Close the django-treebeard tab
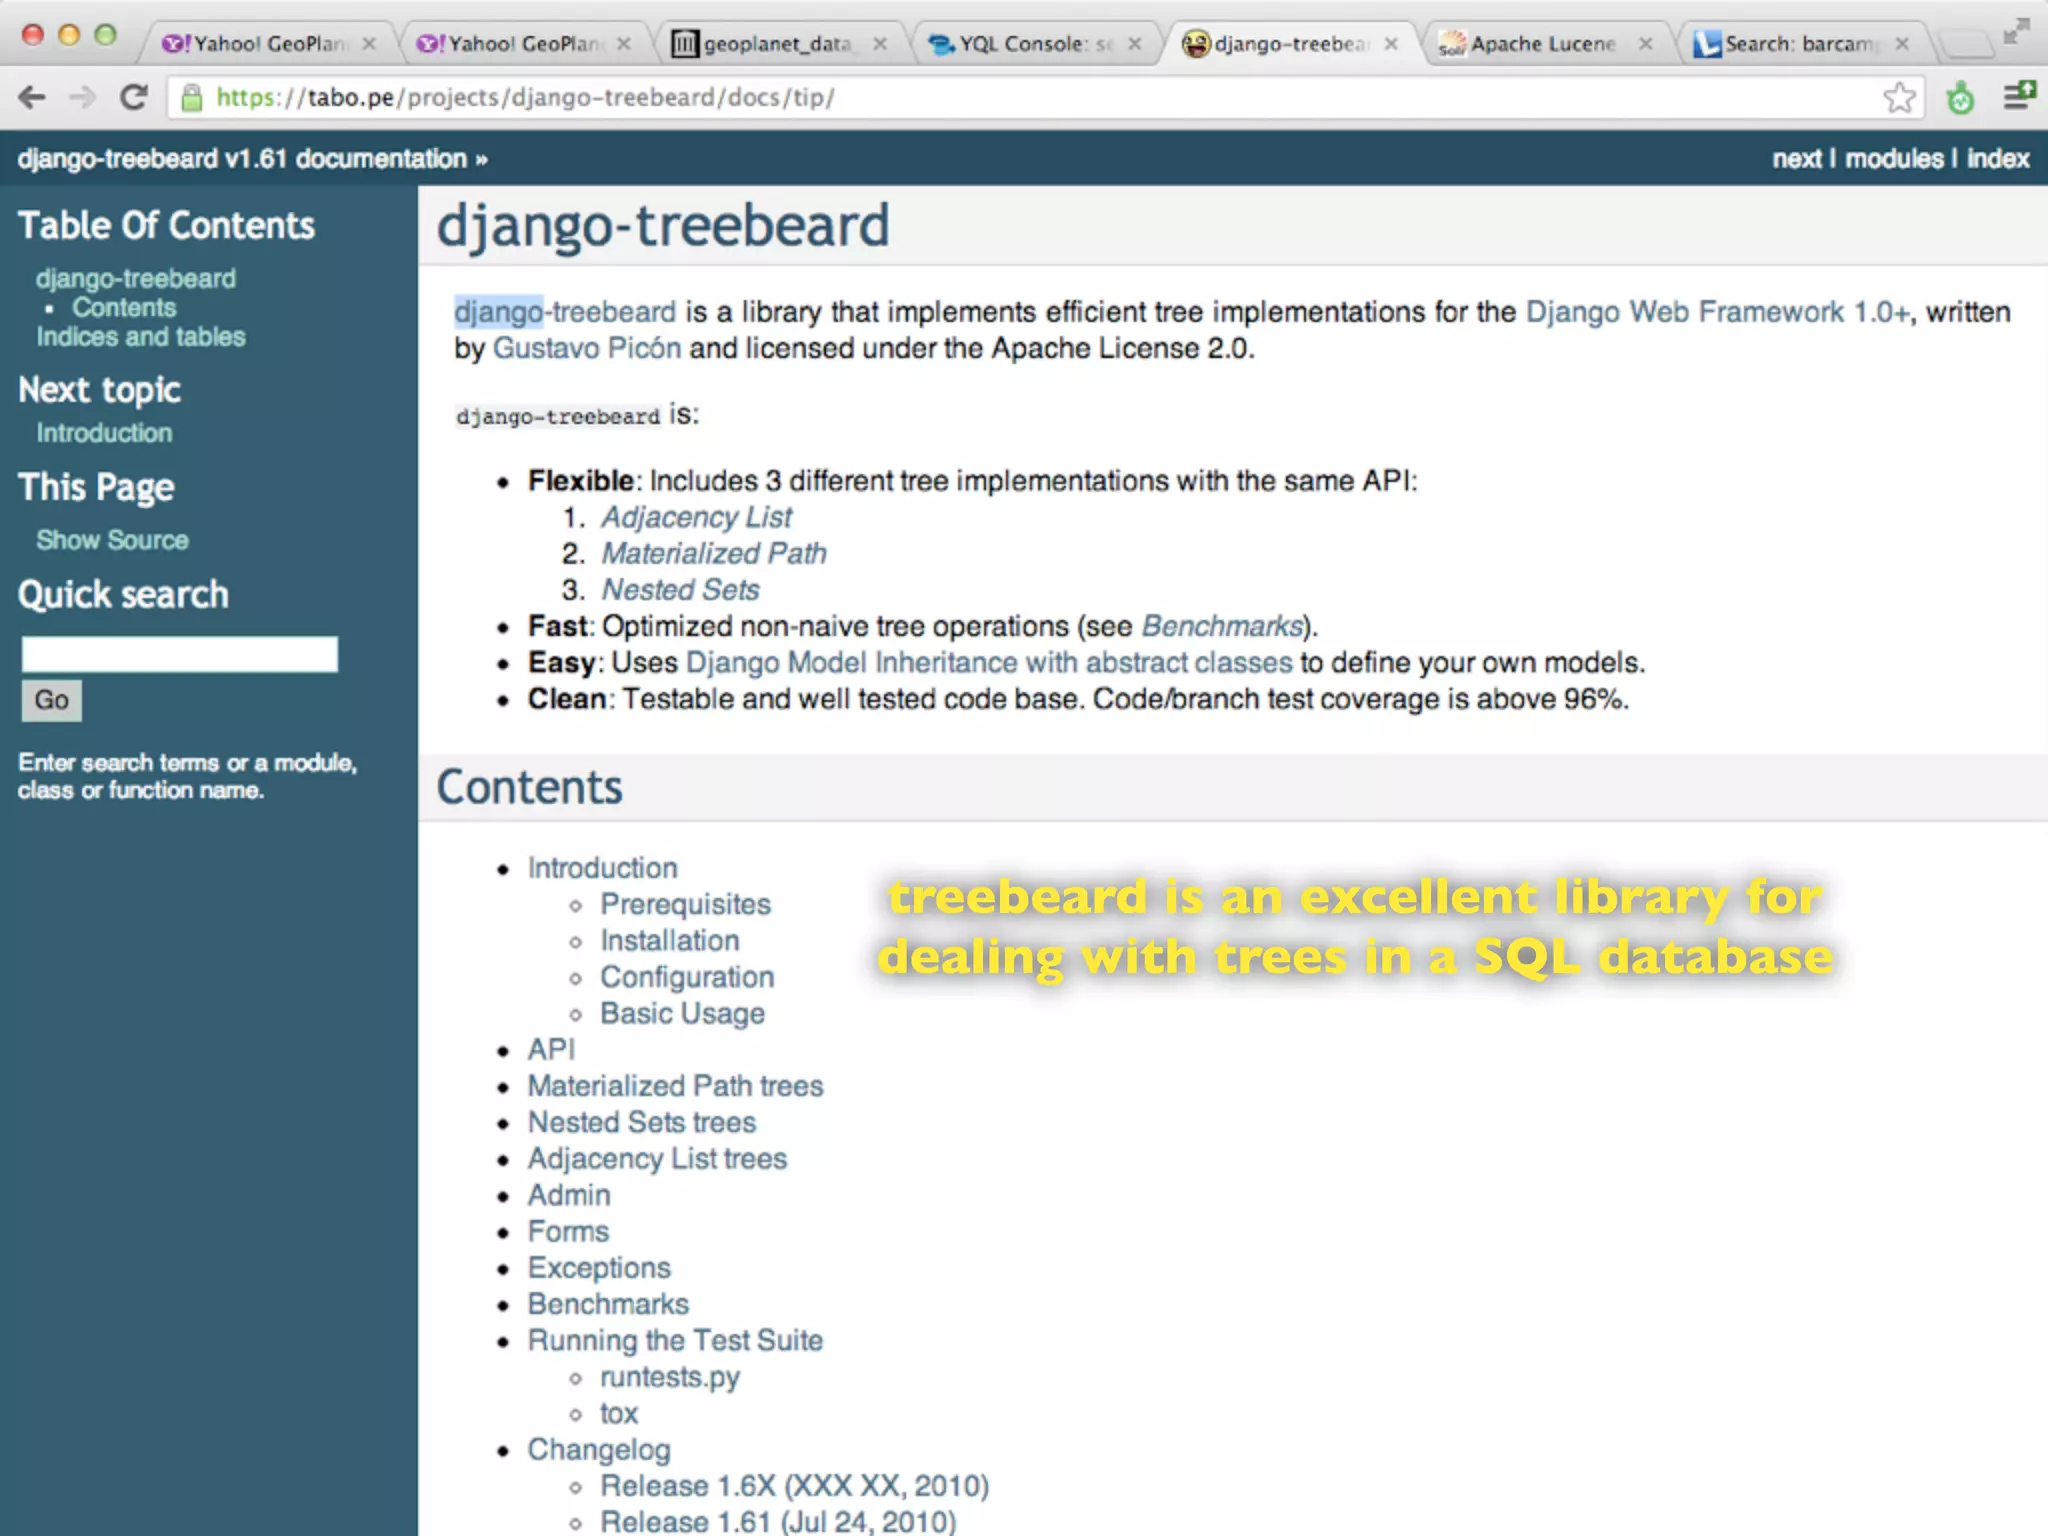 (1391, 44)
